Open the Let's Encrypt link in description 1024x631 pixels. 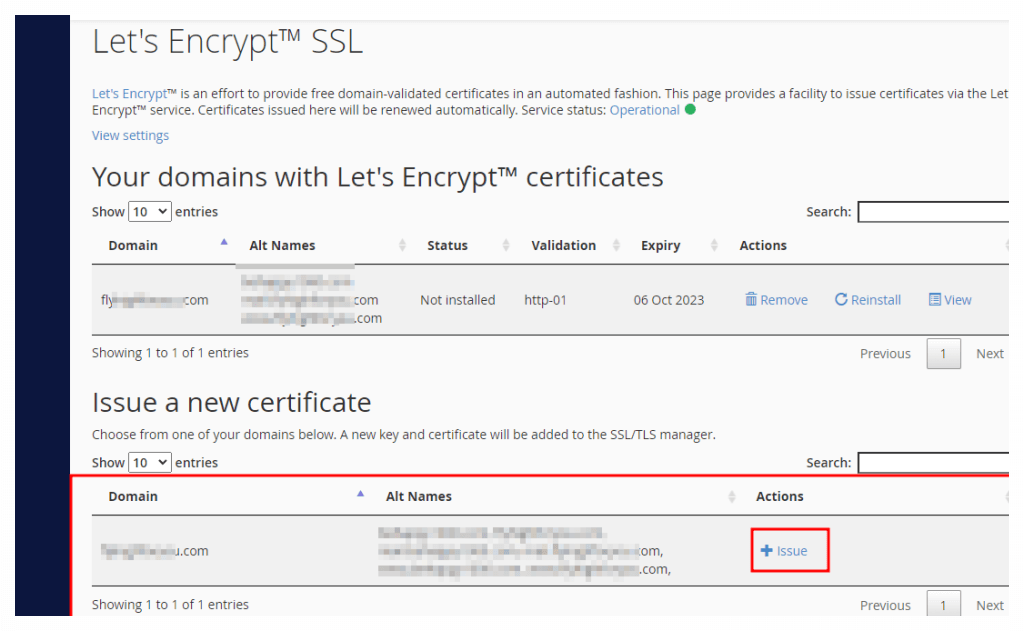[x=134, y=93]
